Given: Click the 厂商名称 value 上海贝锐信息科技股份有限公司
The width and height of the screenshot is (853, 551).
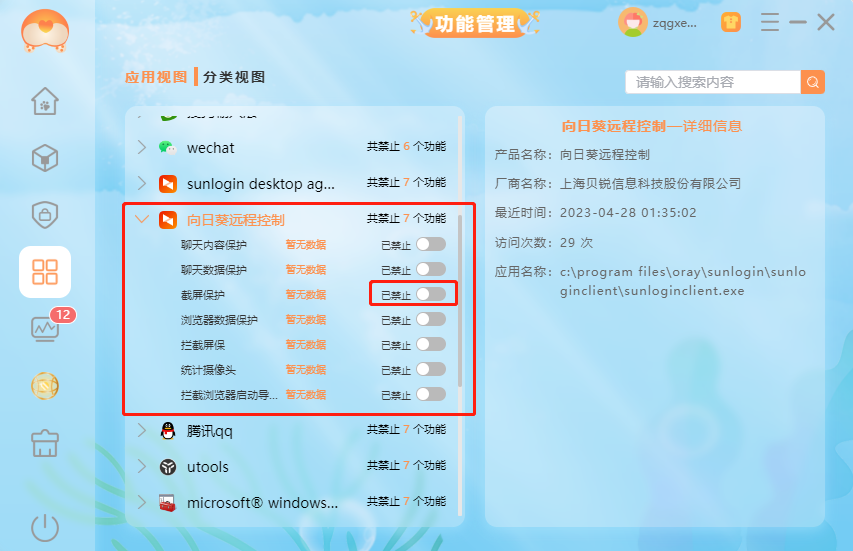Looking at the screenshot, I should [x=651, y=184].
